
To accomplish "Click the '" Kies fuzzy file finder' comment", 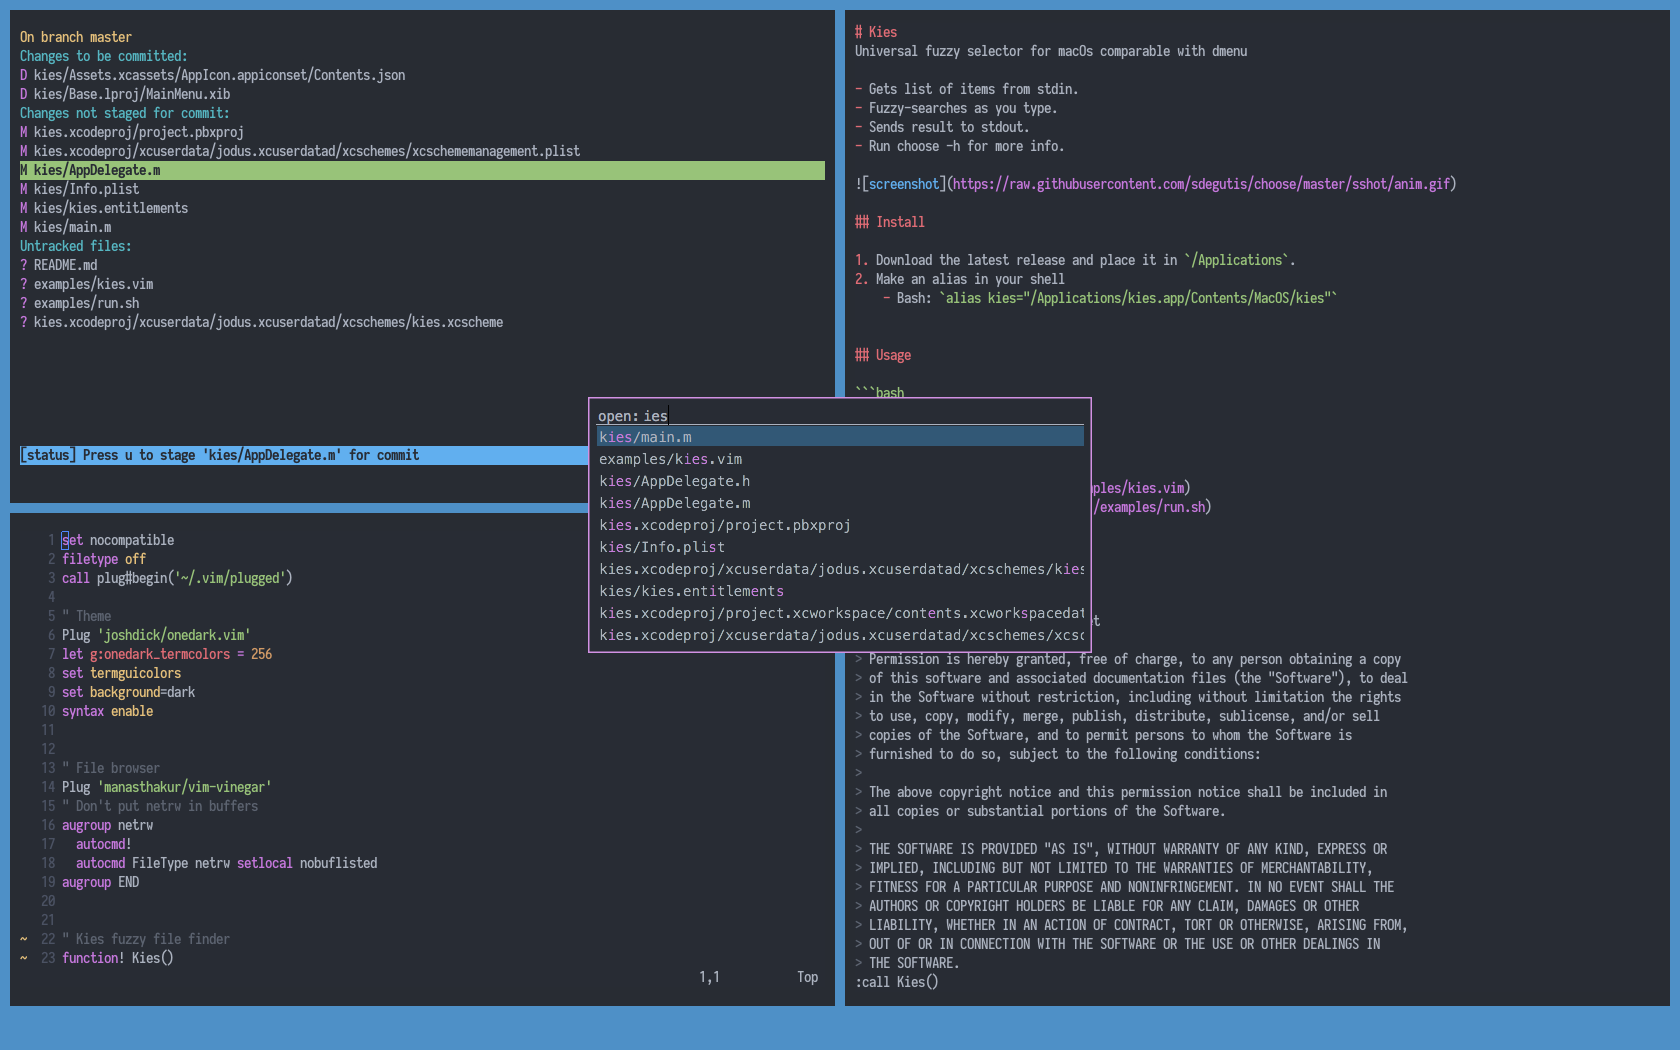I will [x=146, y=939].
